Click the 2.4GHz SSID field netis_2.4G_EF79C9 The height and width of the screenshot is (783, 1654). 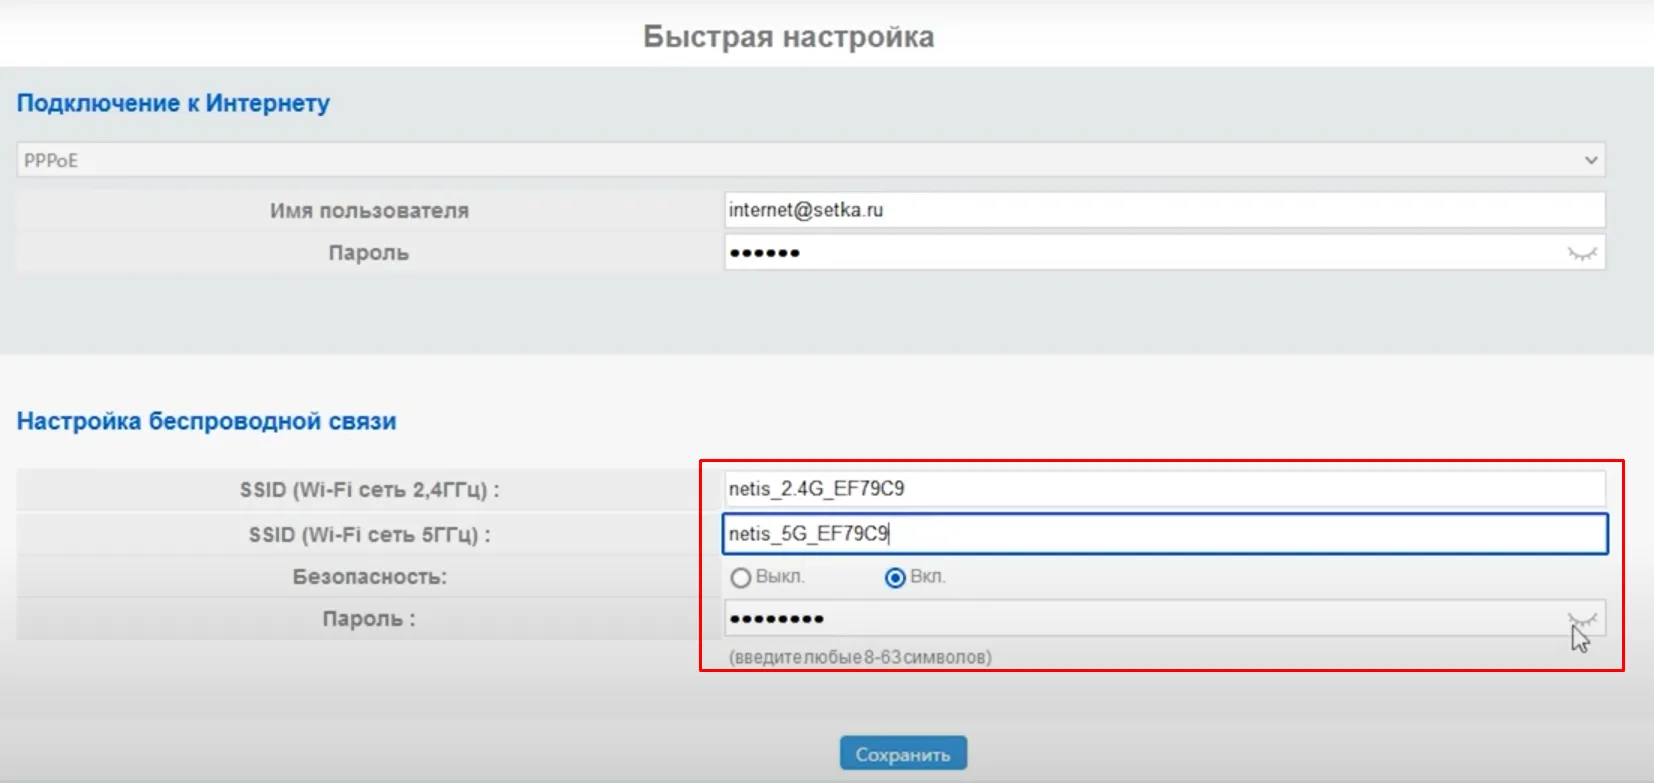pyautogui.click(x=1165, y=488)
